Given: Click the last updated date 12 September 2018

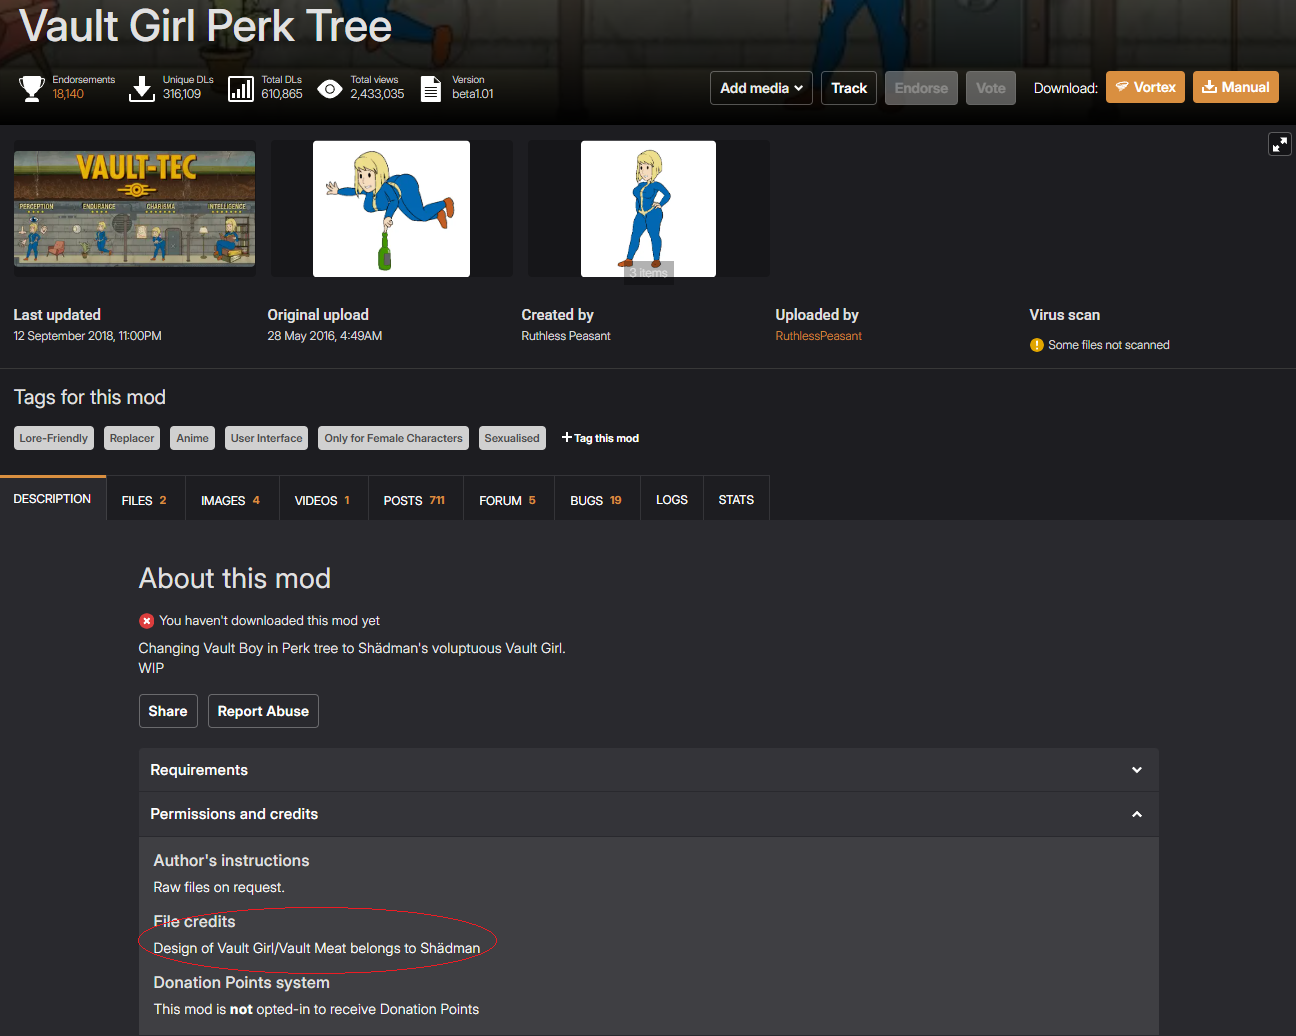Looking at the screenshot, I should 87,336.
